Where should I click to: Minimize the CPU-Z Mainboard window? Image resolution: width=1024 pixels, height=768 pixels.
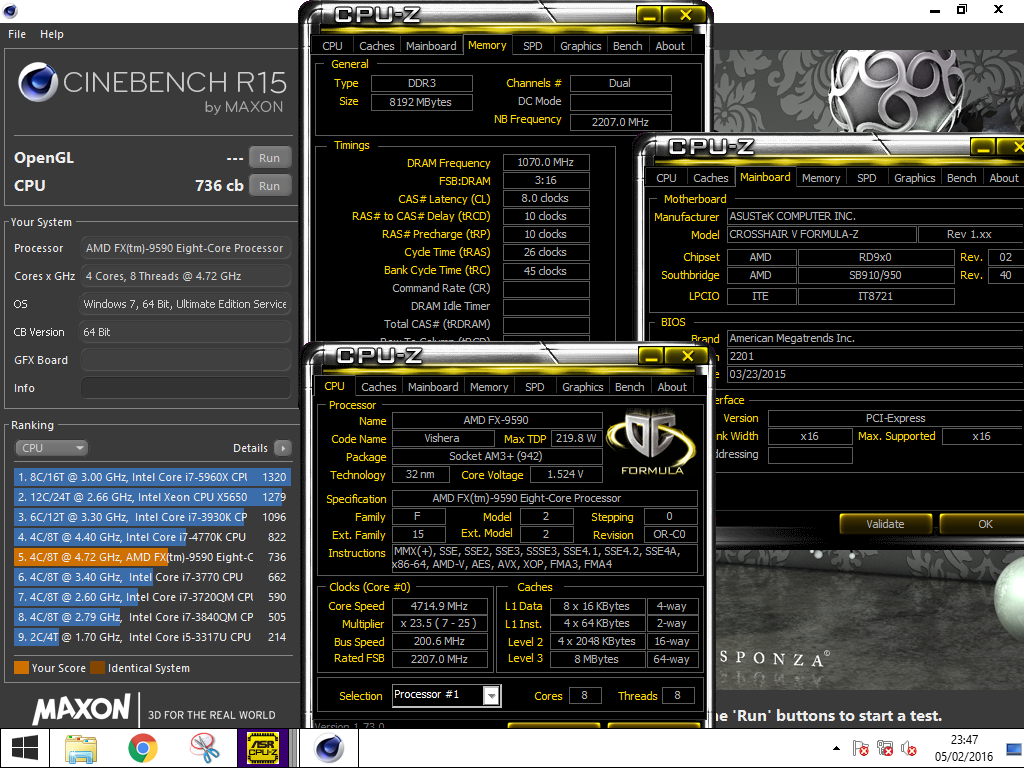pyautogui.click(x=983, y=147)
